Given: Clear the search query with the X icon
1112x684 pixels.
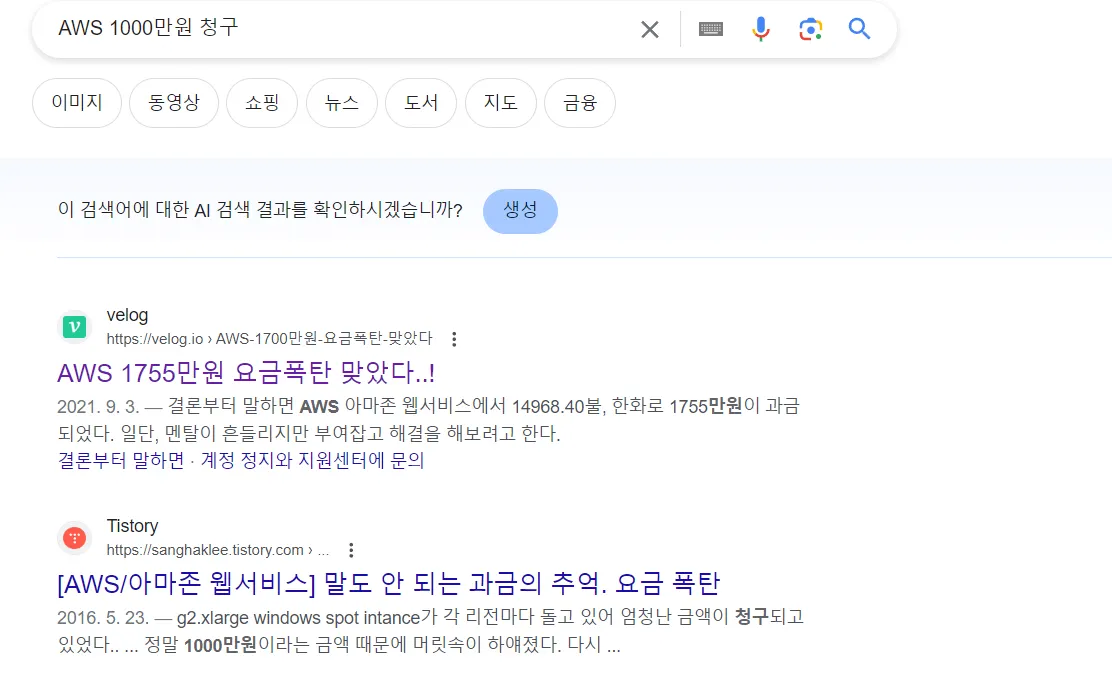Looking at the screenshot, I should 650,29.
